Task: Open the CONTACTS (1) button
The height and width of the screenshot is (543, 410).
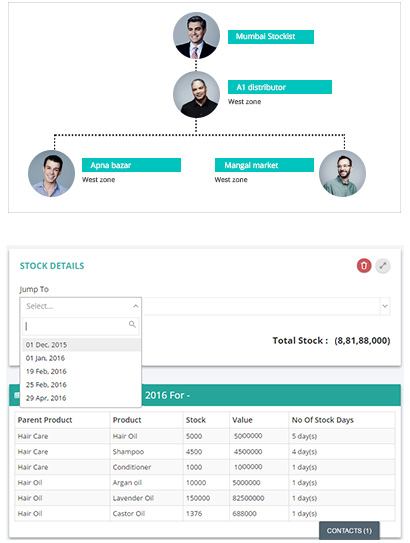Action: click(x=349, y=531)
